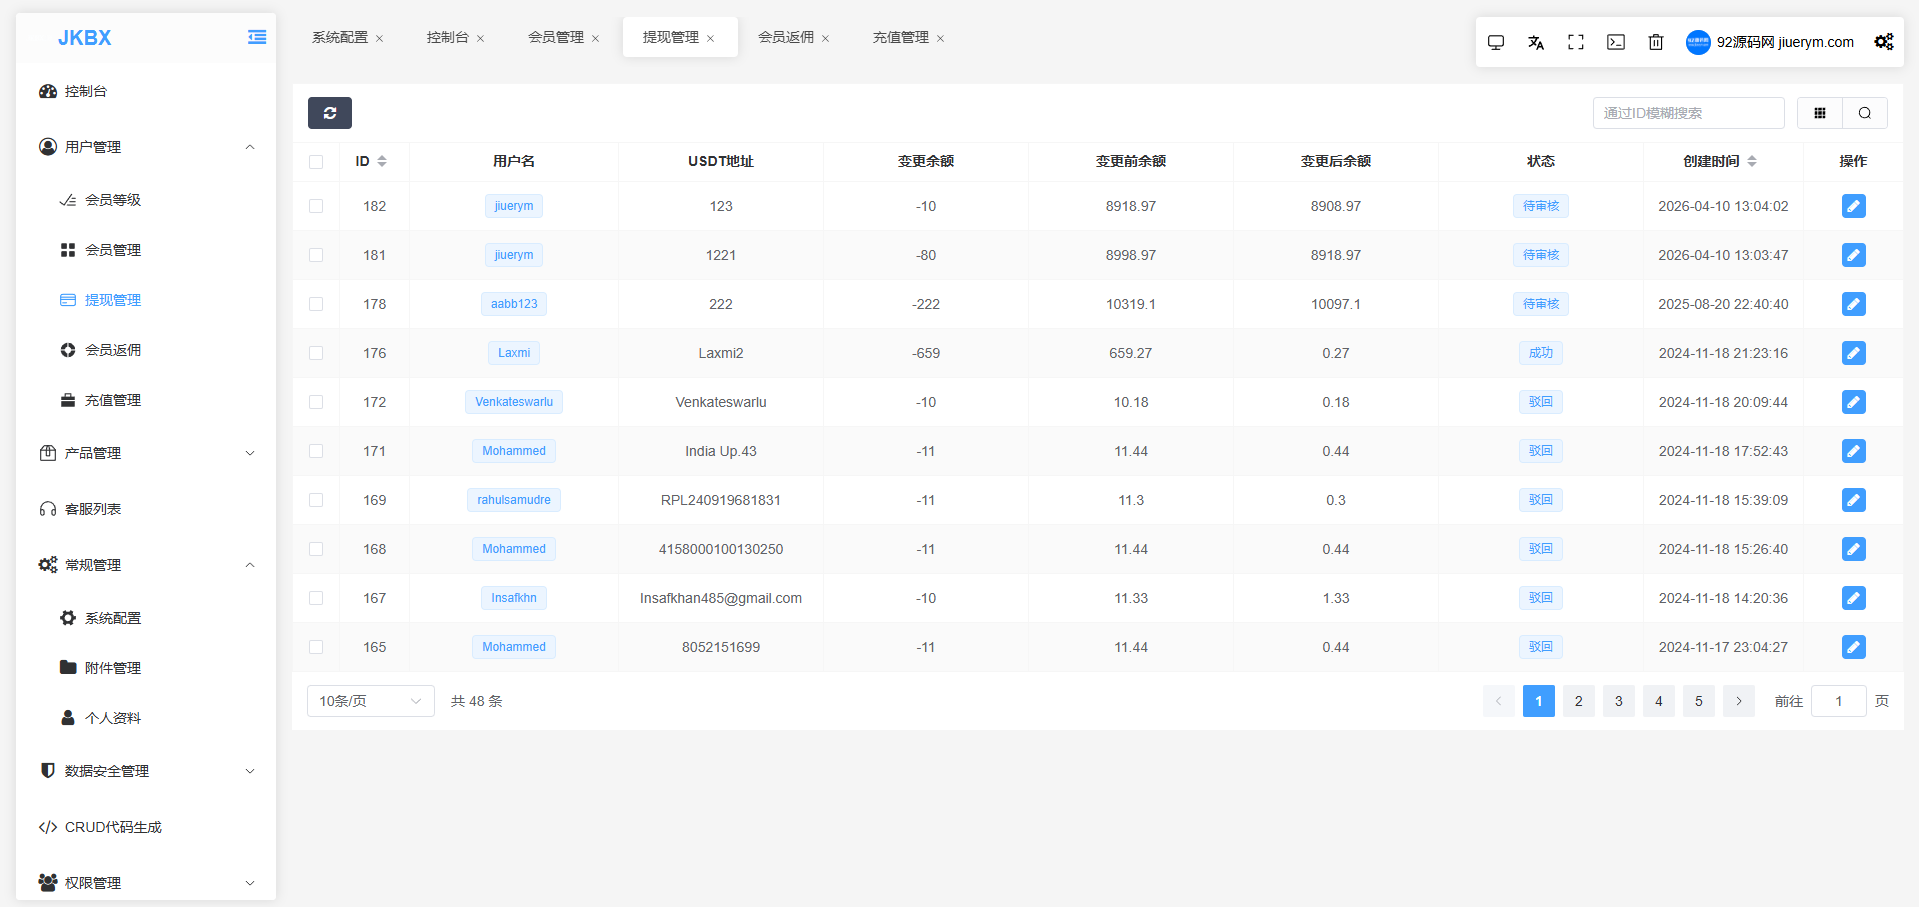Check the row checkbox for ID 172

(x=316, y=402)
